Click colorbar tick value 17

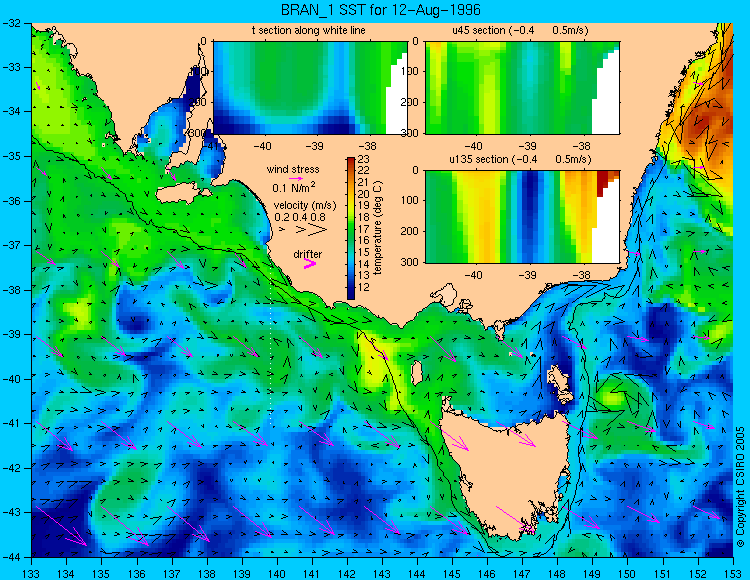[x=364, y=229]
